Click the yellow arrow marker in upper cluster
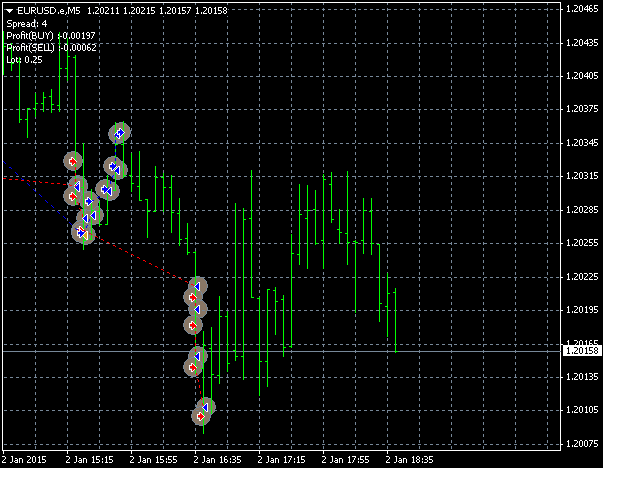Screen dimensions: 640x480 [x=84, y=235]
